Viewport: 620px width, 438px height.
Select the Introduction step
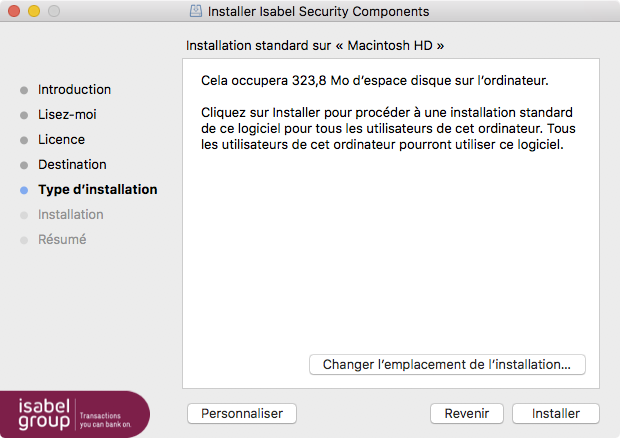[74, 90]
